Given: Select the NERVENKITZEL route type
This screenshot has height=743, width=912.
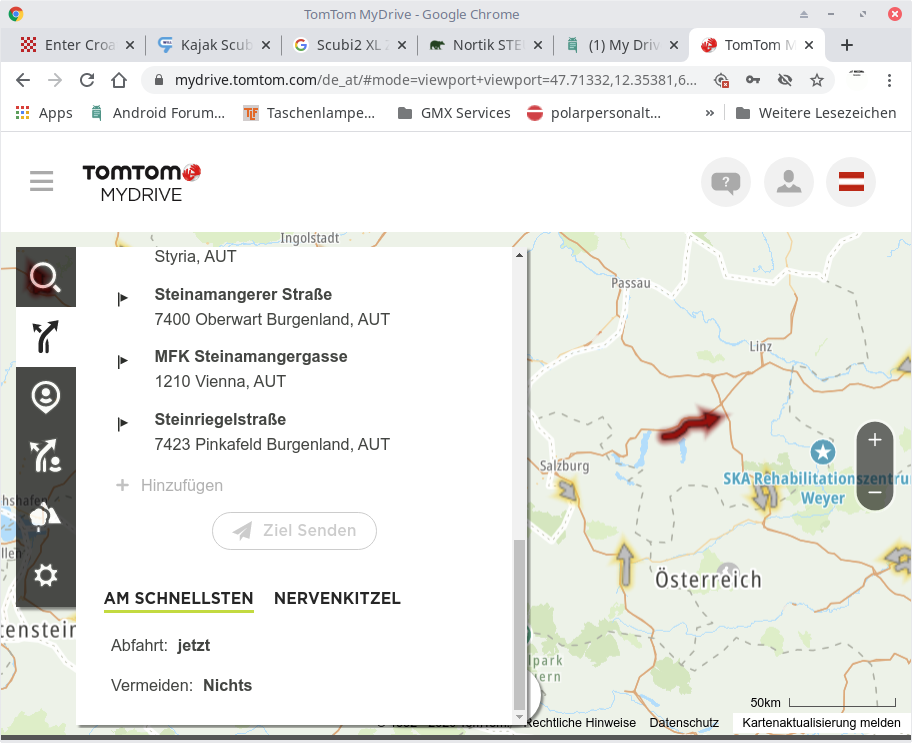Looking at the screenshot, I should click(337, 598).
